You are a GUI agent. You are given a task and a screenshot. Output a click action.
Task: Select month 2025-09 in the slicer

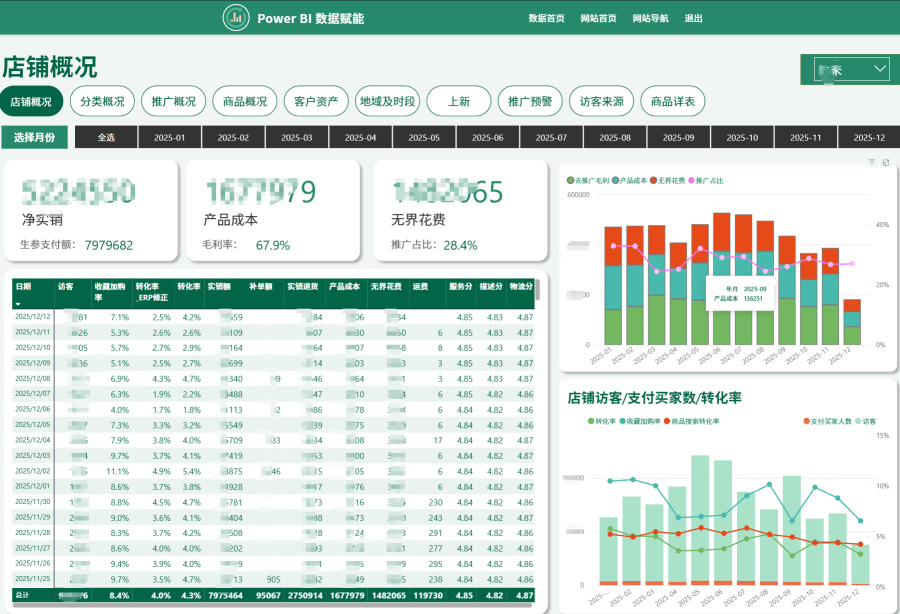679,138
